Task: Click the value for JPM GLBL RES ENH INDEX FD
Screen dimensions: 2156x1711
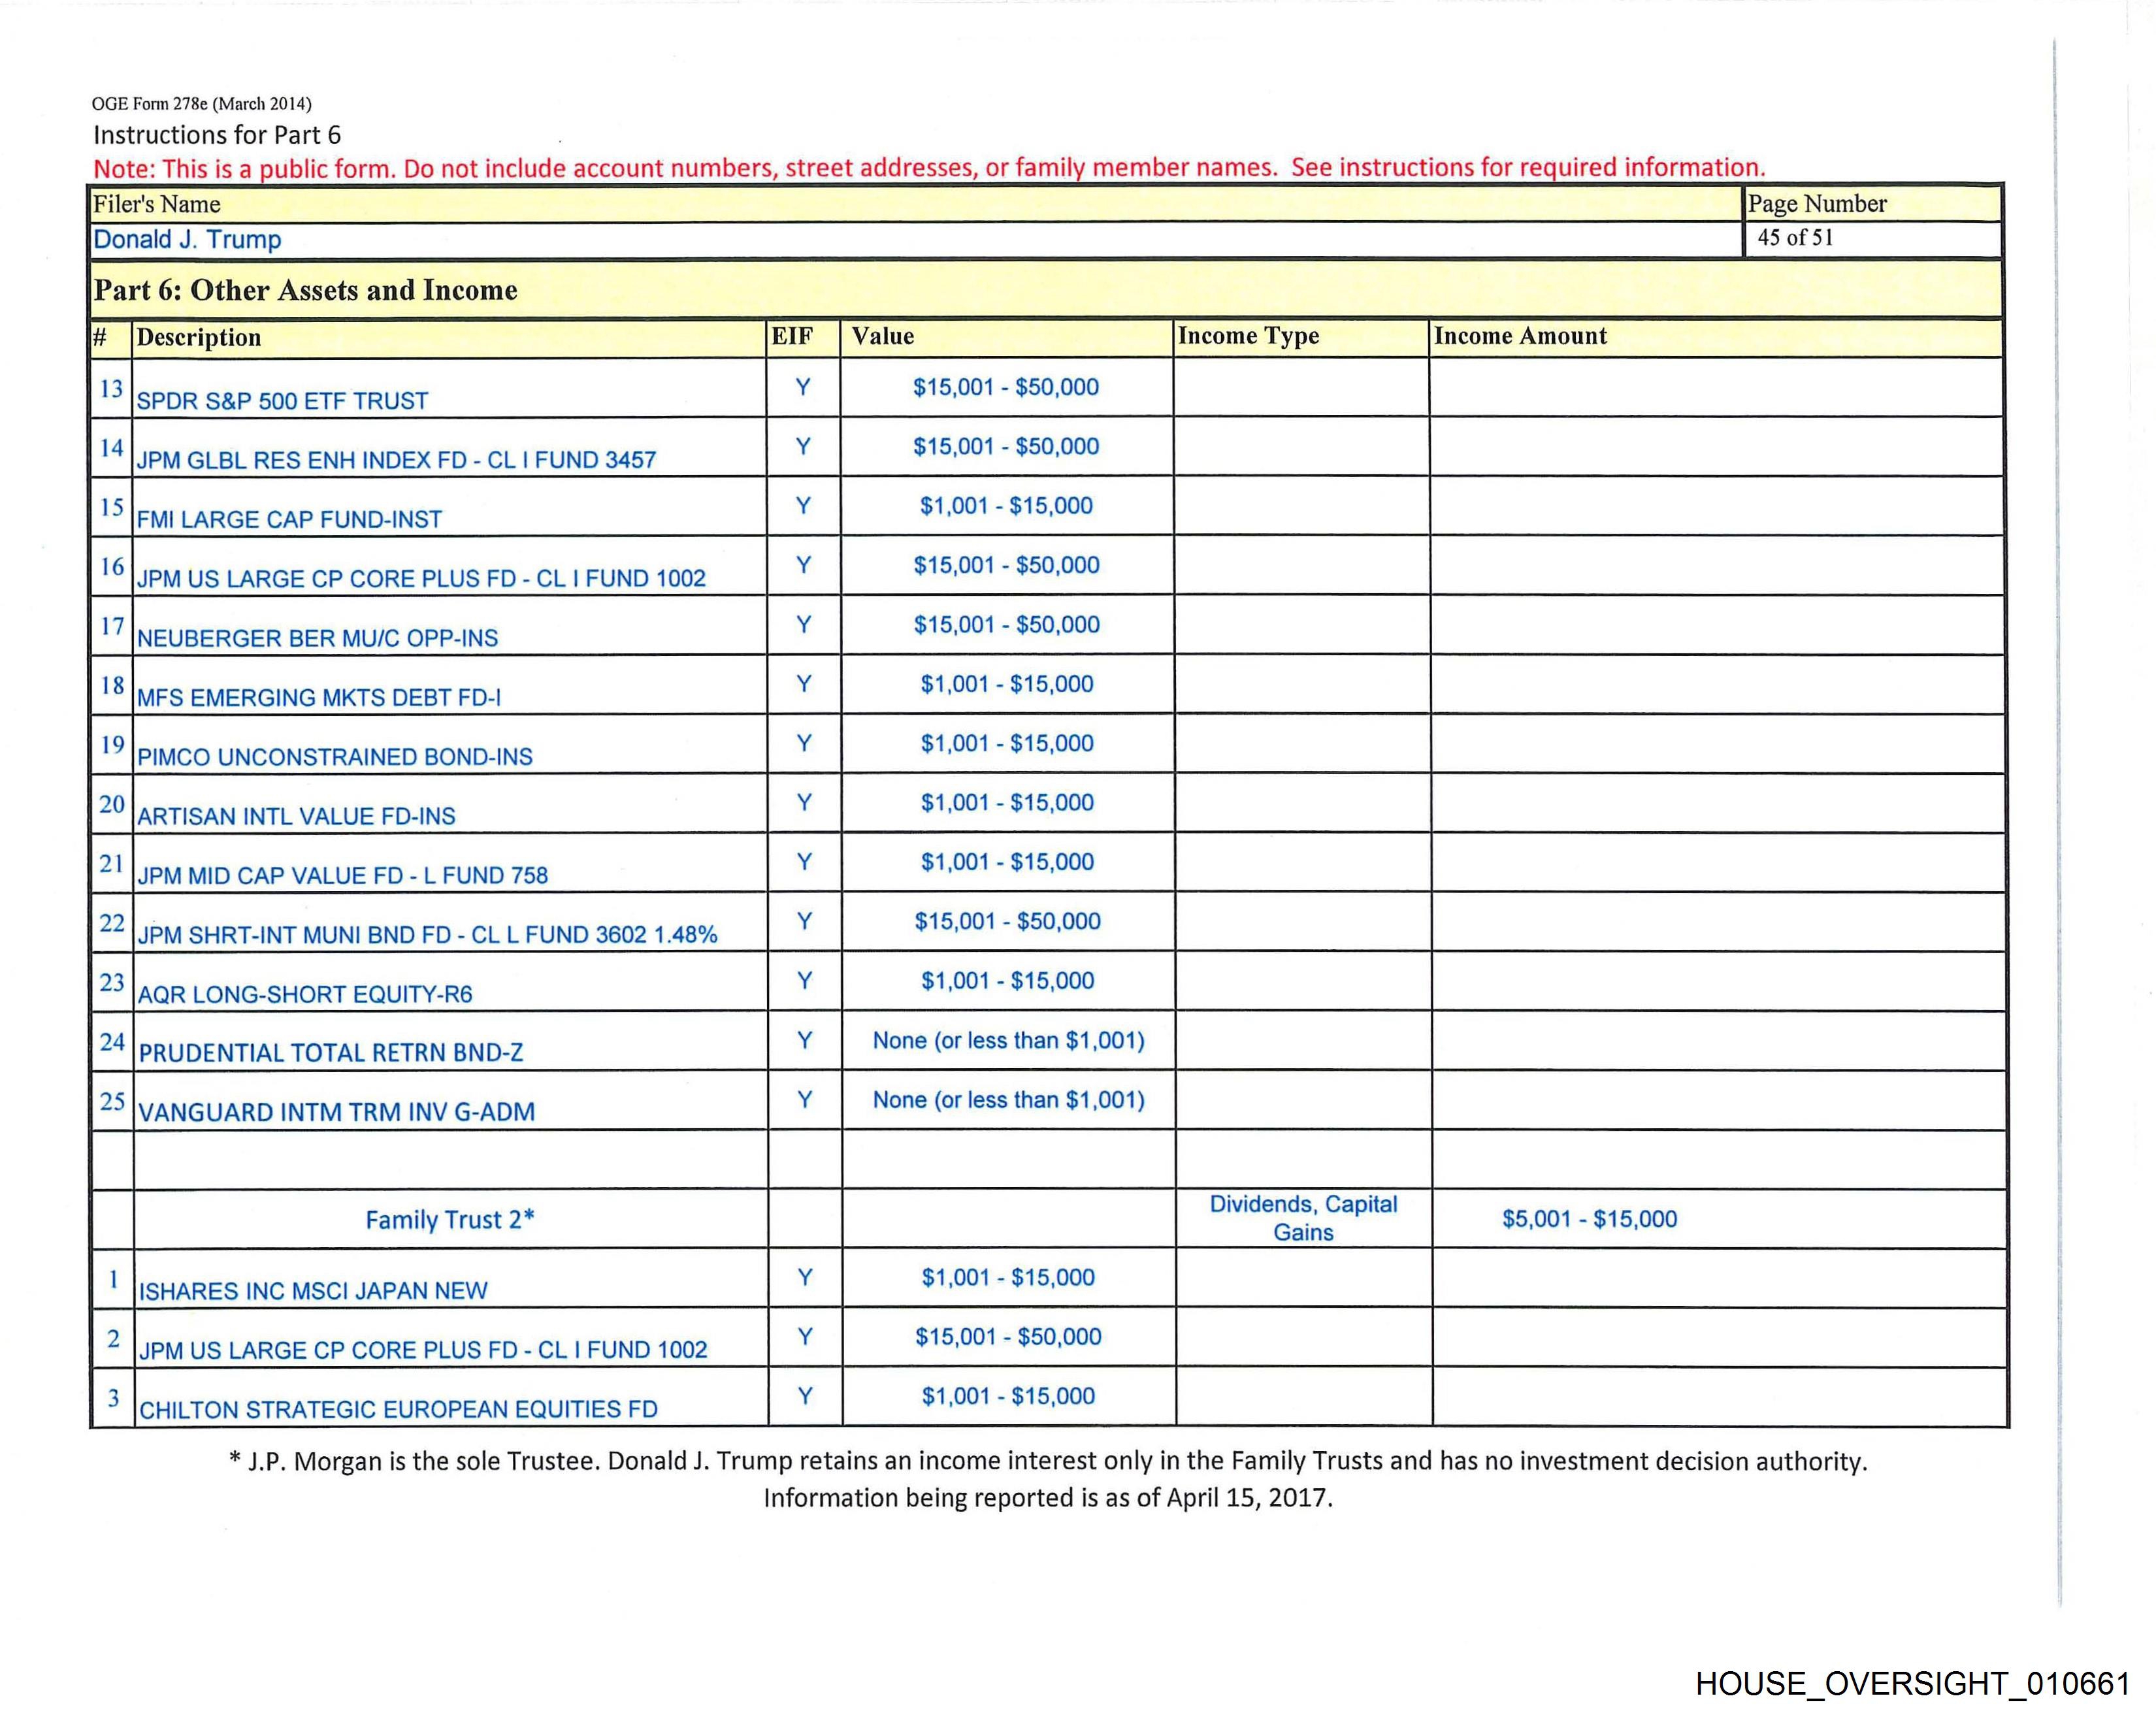Action: coord(1005,446)
